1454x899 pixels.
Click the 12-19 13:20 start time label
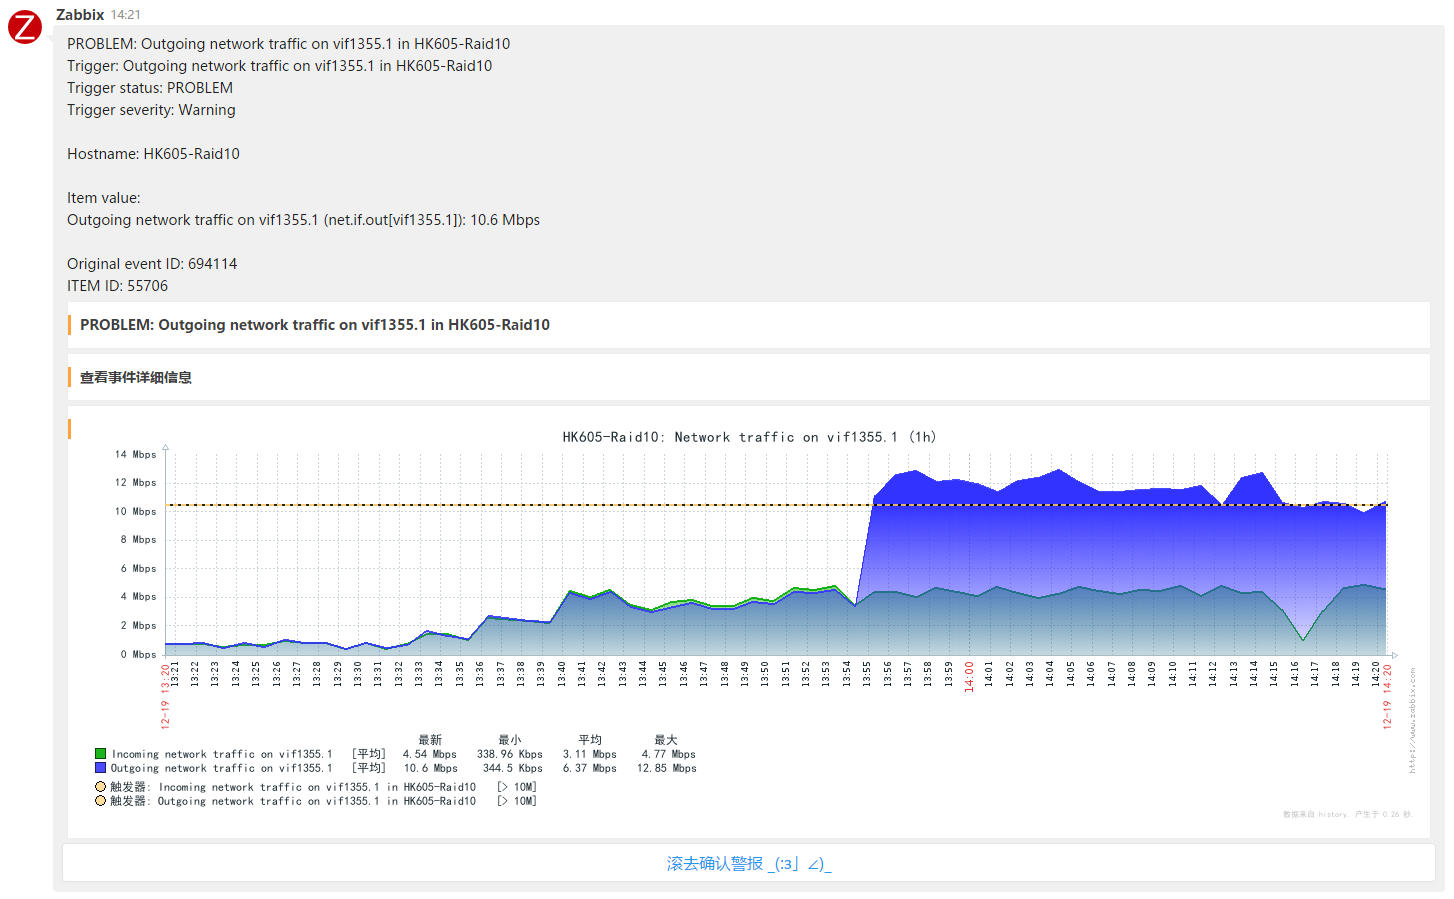pos(166,697)
